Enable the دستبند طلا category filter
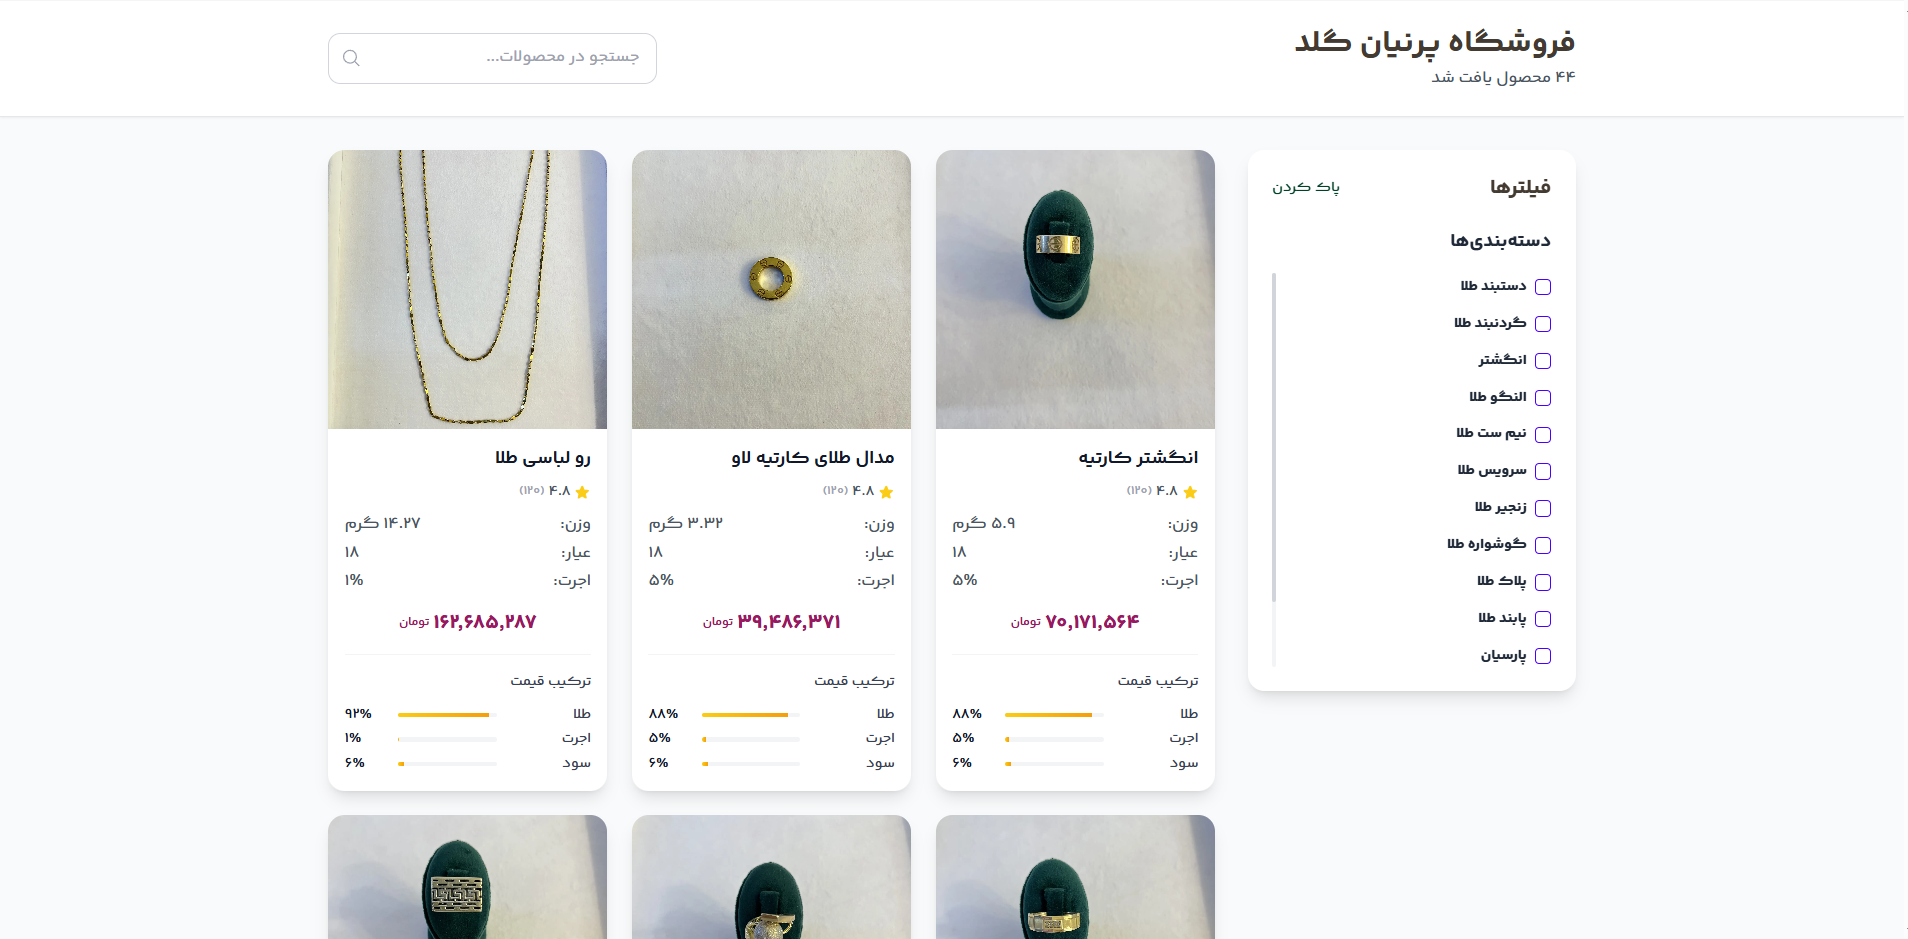Viewport: 1908px width, 939px height. click(x=1544, y=286)
